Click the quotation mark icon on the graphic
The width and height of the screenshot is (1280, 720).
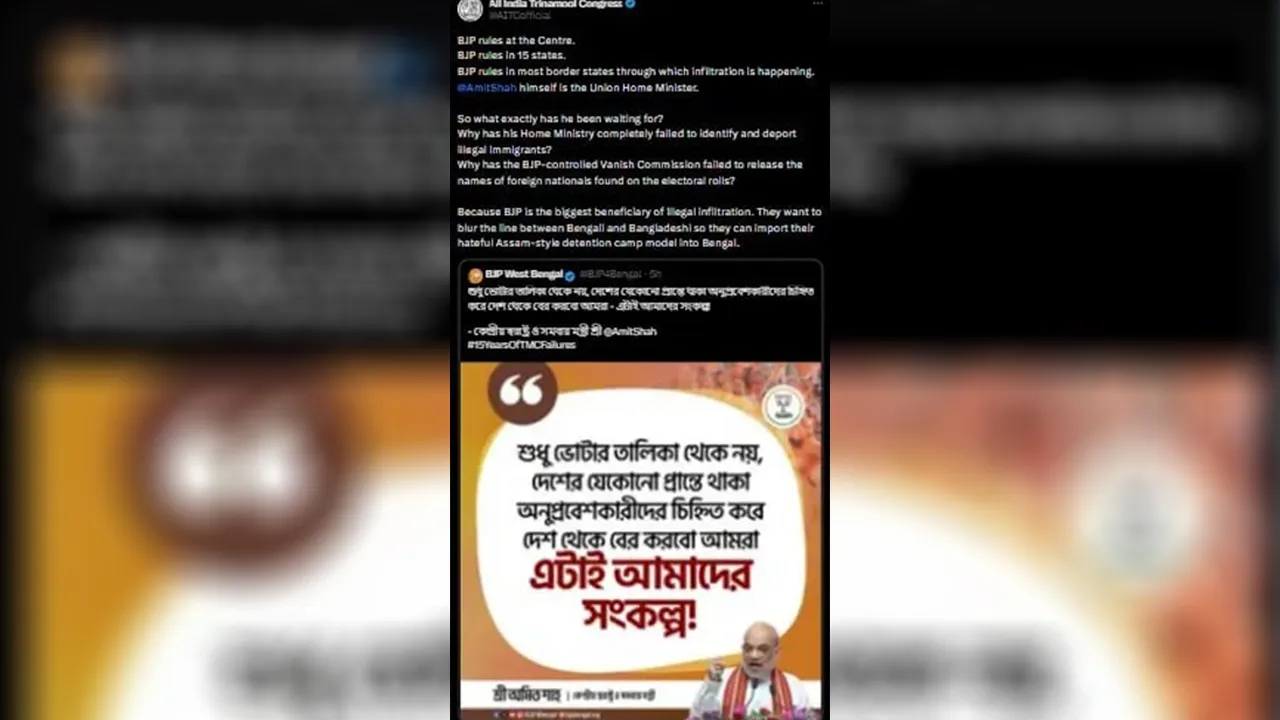coord(522,390)
